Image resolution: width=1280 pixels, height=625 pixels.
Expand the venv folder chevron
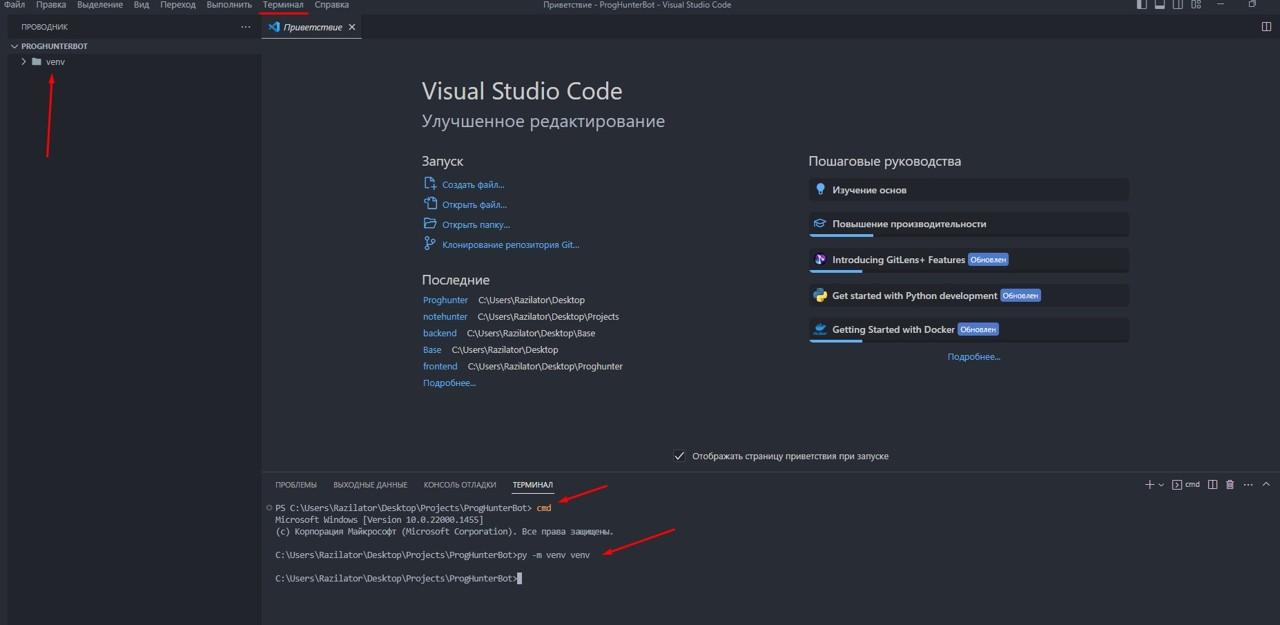(23, 62)
